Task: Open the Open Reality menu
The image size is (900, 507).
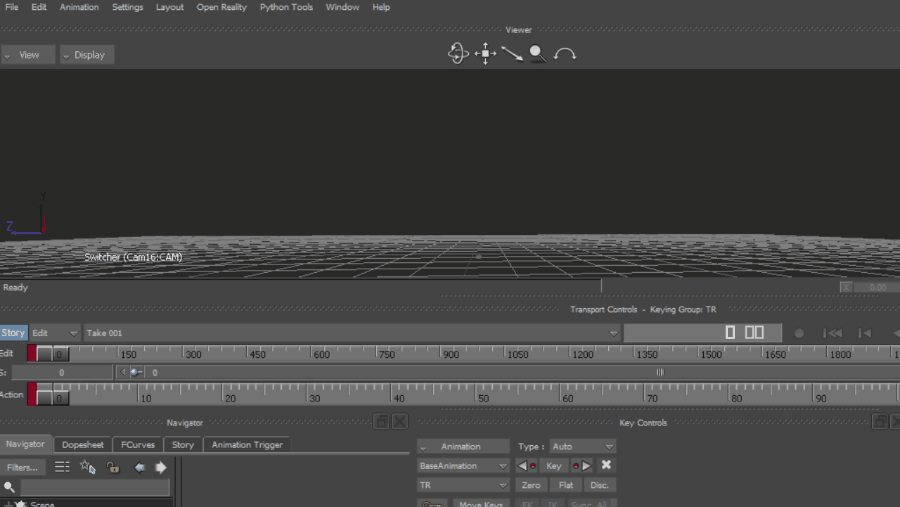Action: tap(222, 7)
